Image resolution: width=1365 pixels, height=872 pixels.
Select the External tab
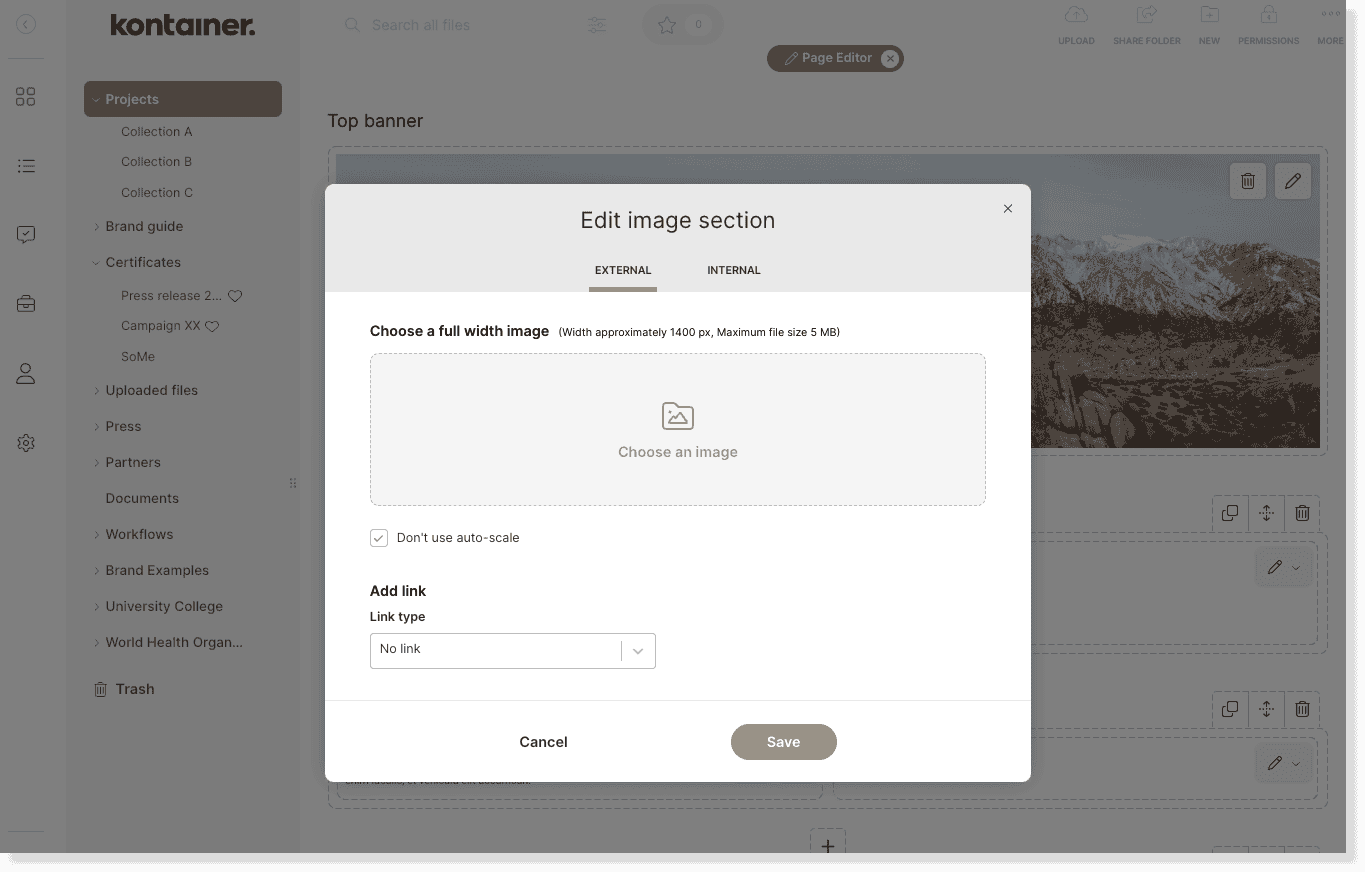622,270
